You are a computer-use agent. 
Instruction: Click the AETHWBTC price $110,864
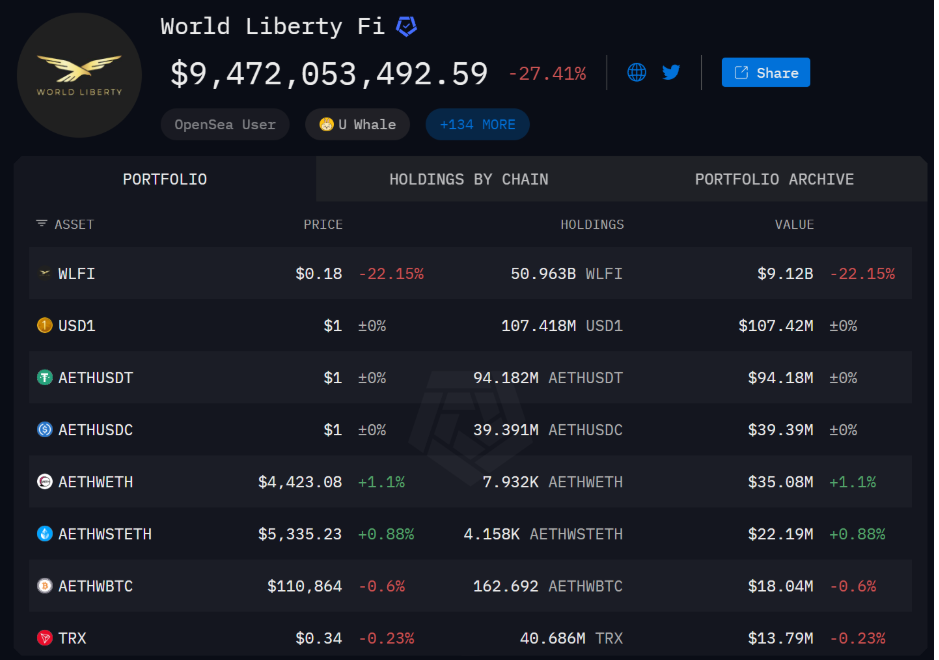tap(305, 586)
